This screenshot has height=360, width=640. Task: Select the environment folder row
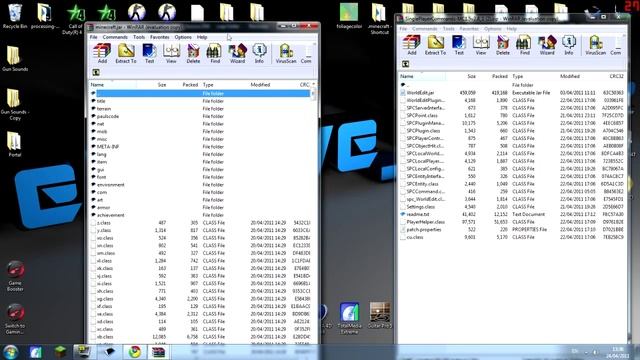pos(200,185)
